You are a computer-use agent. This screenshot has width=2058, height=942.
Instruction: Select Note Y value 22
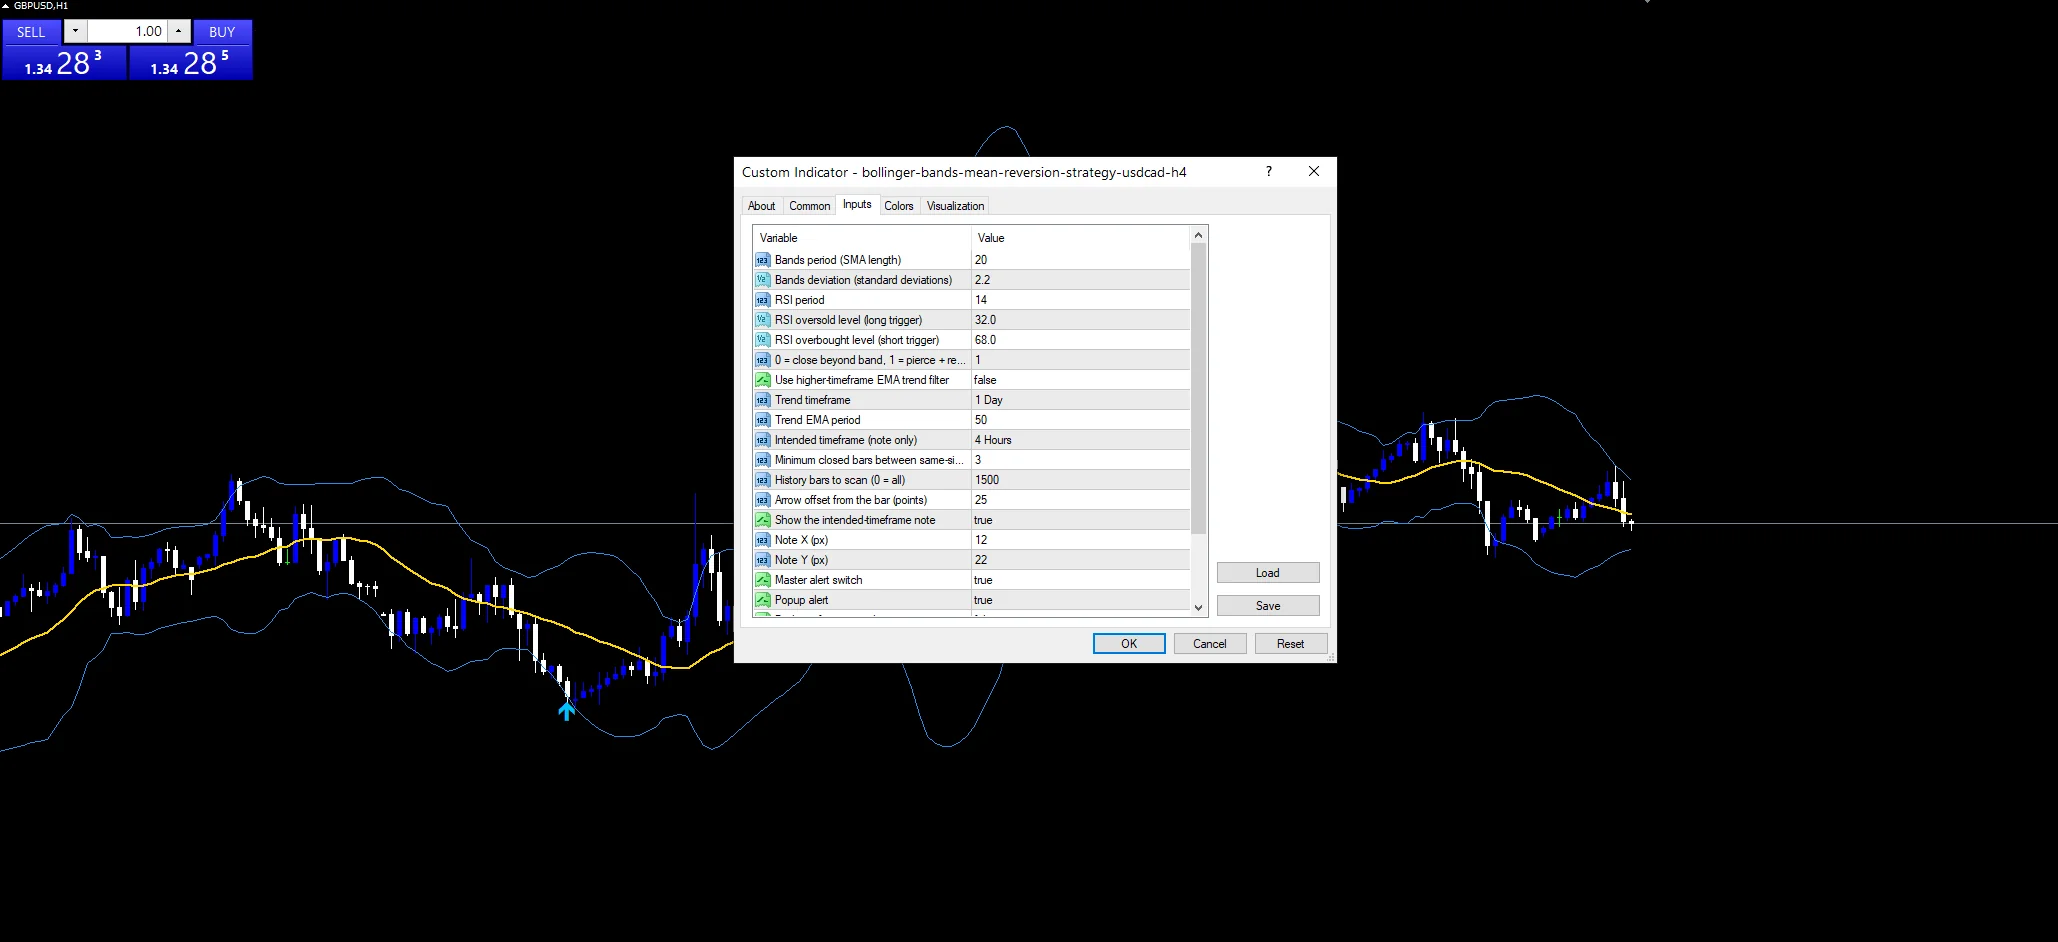(1080, 560)
